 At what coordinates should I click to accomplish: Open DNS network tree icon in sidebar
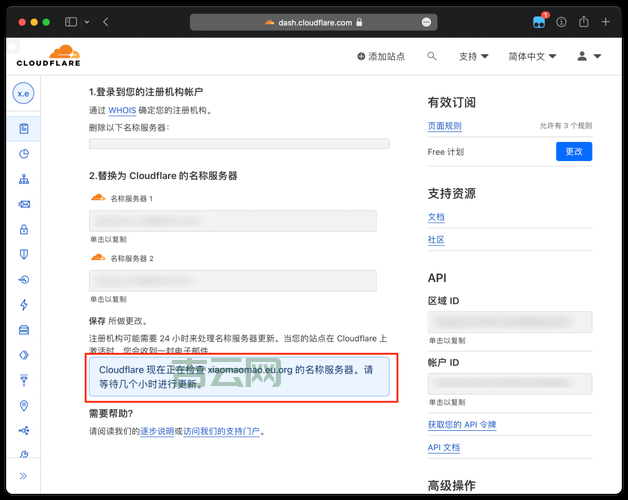24,179
